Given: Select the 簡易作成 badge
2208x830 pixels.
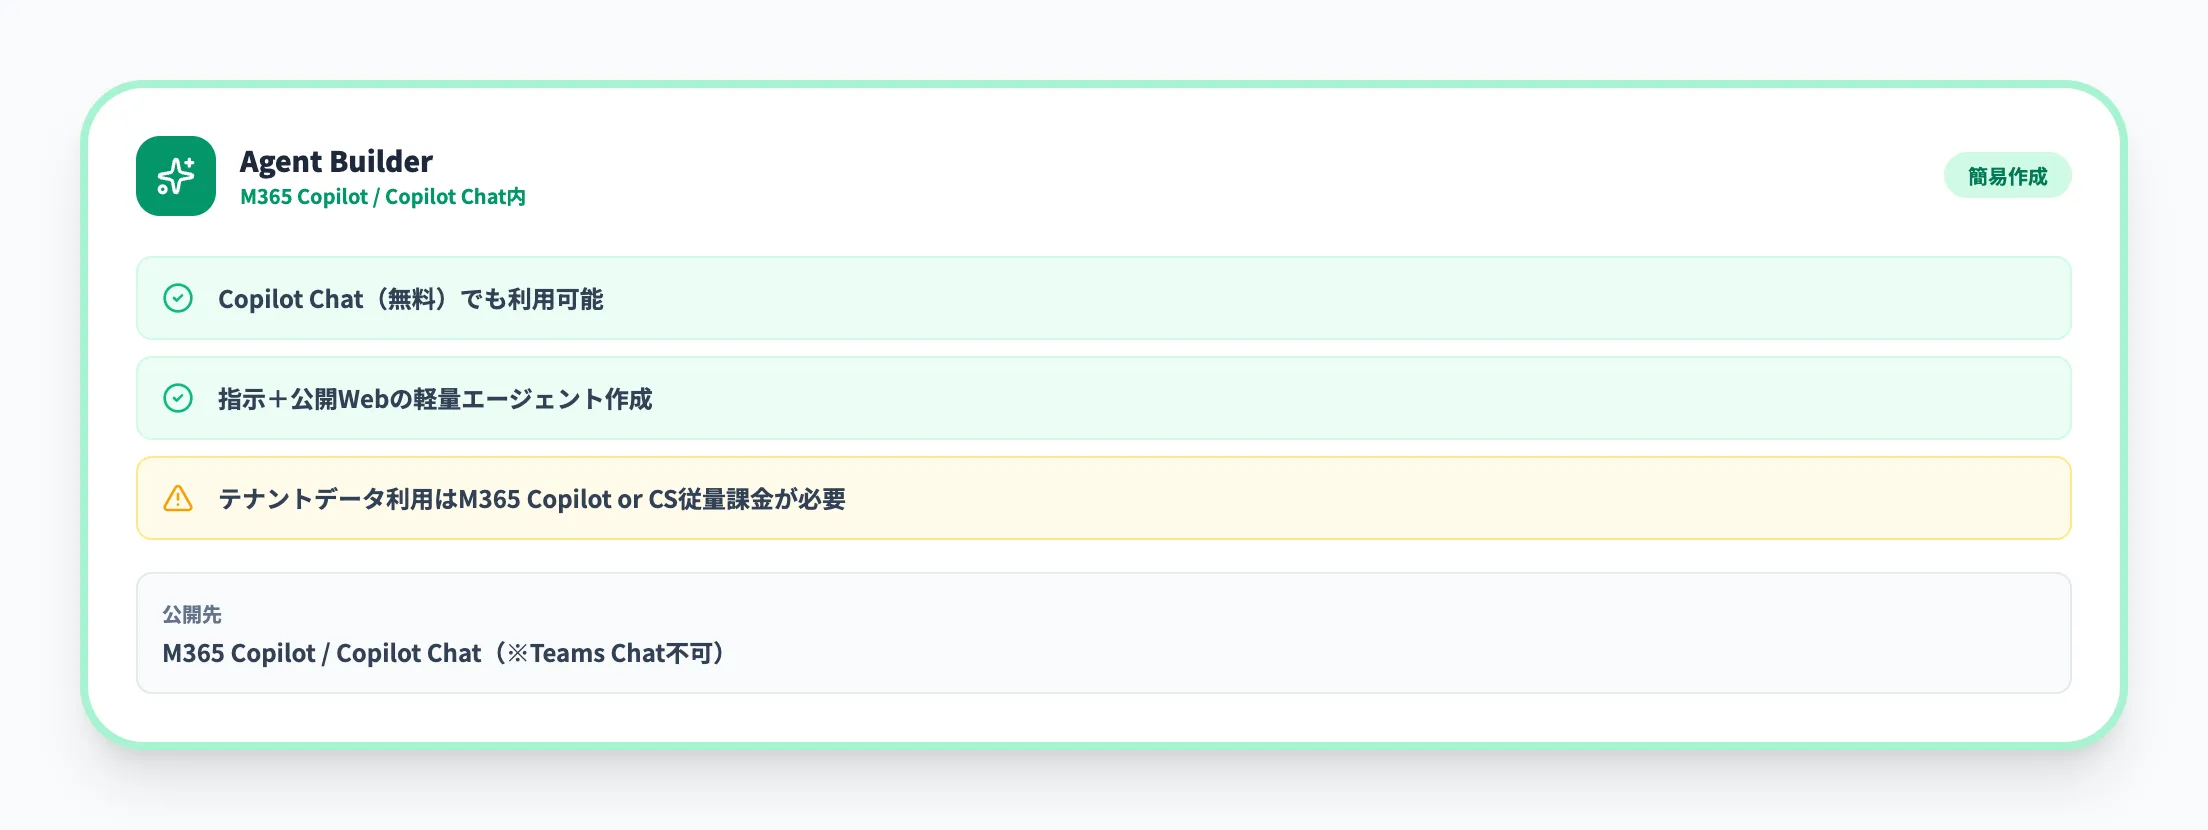Looking at the screenshot, I should tap(2007, 176).
